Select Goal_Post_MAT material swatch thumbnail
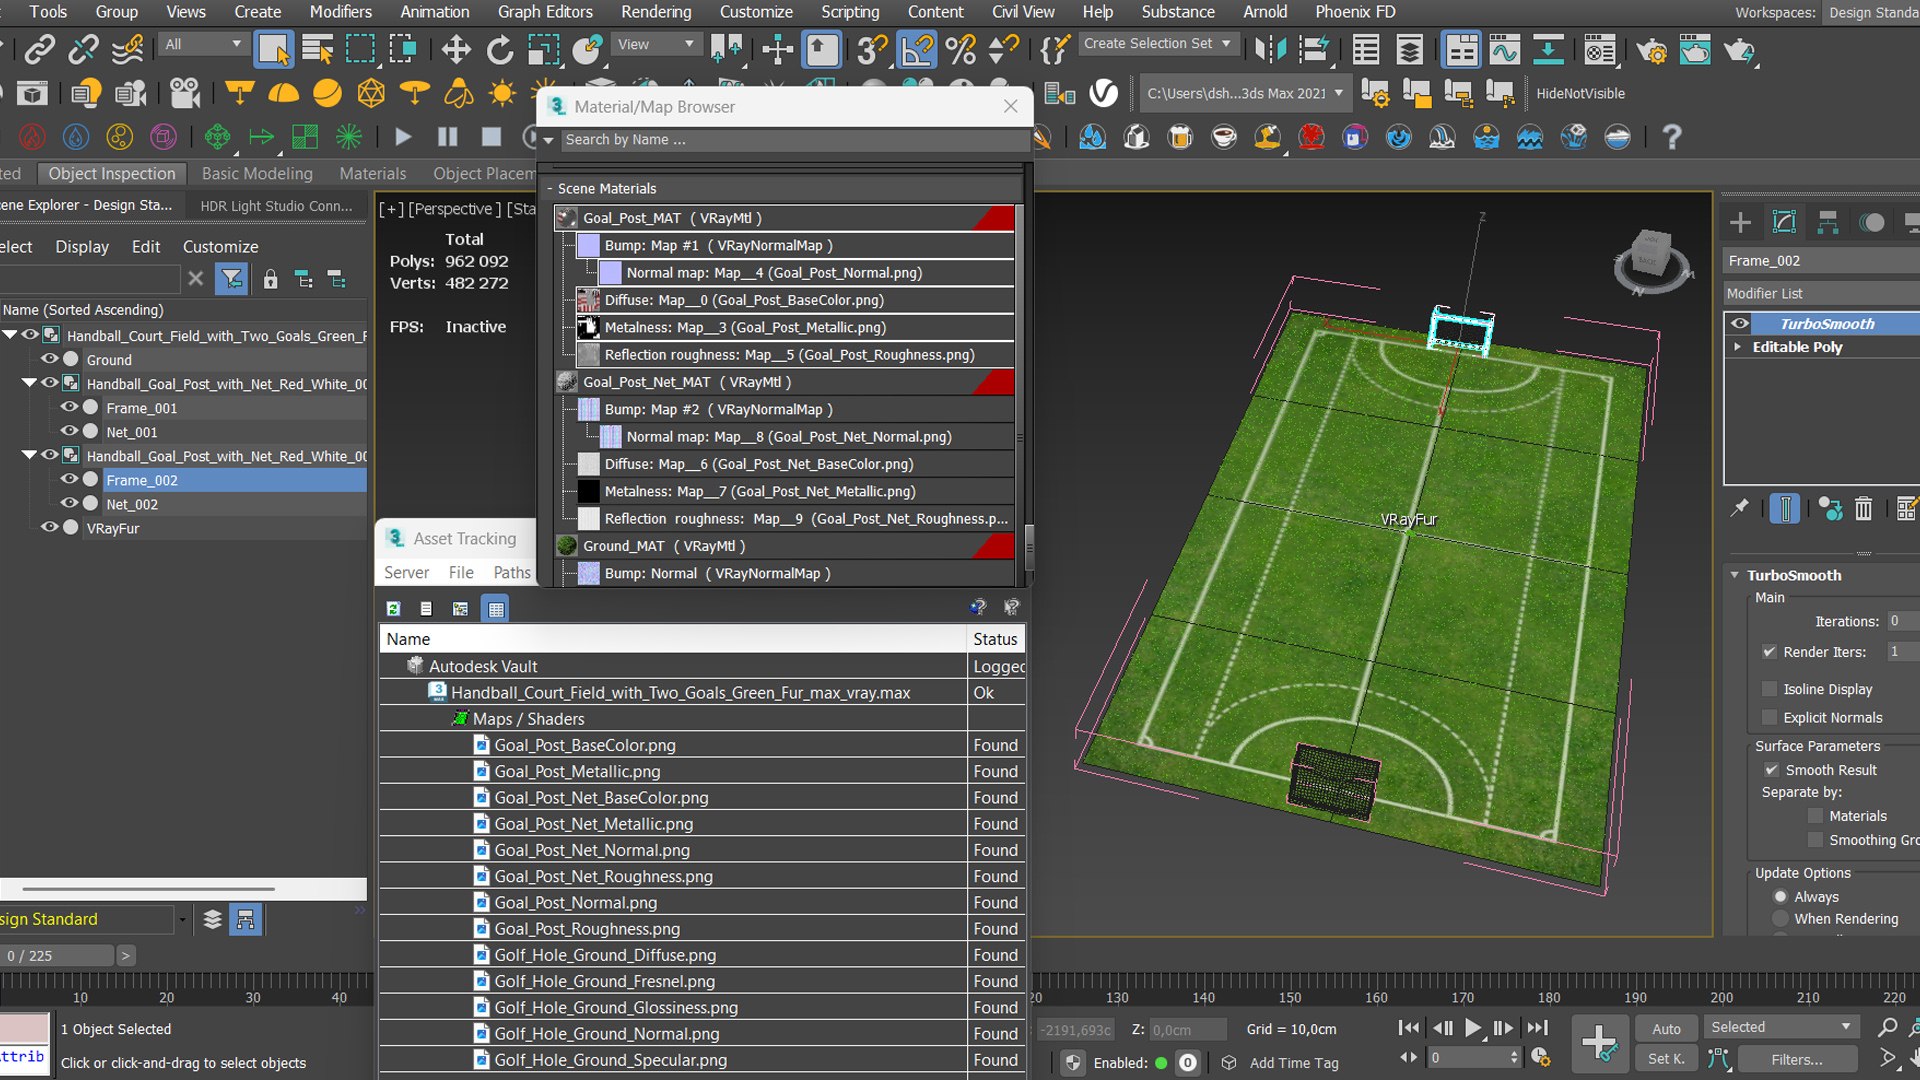The height and width of the screenshot is (1080, 1920). [x=567, y=218]
